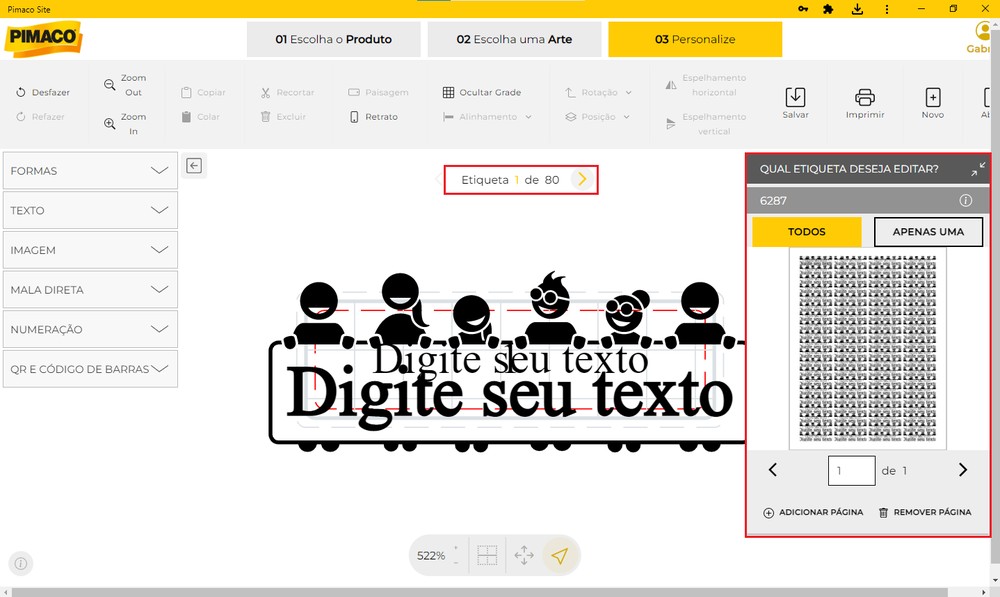Toggle Retrato page orientation
Image resolution: width=1000 pixels, height=597 pixels.
pos(379,117)
